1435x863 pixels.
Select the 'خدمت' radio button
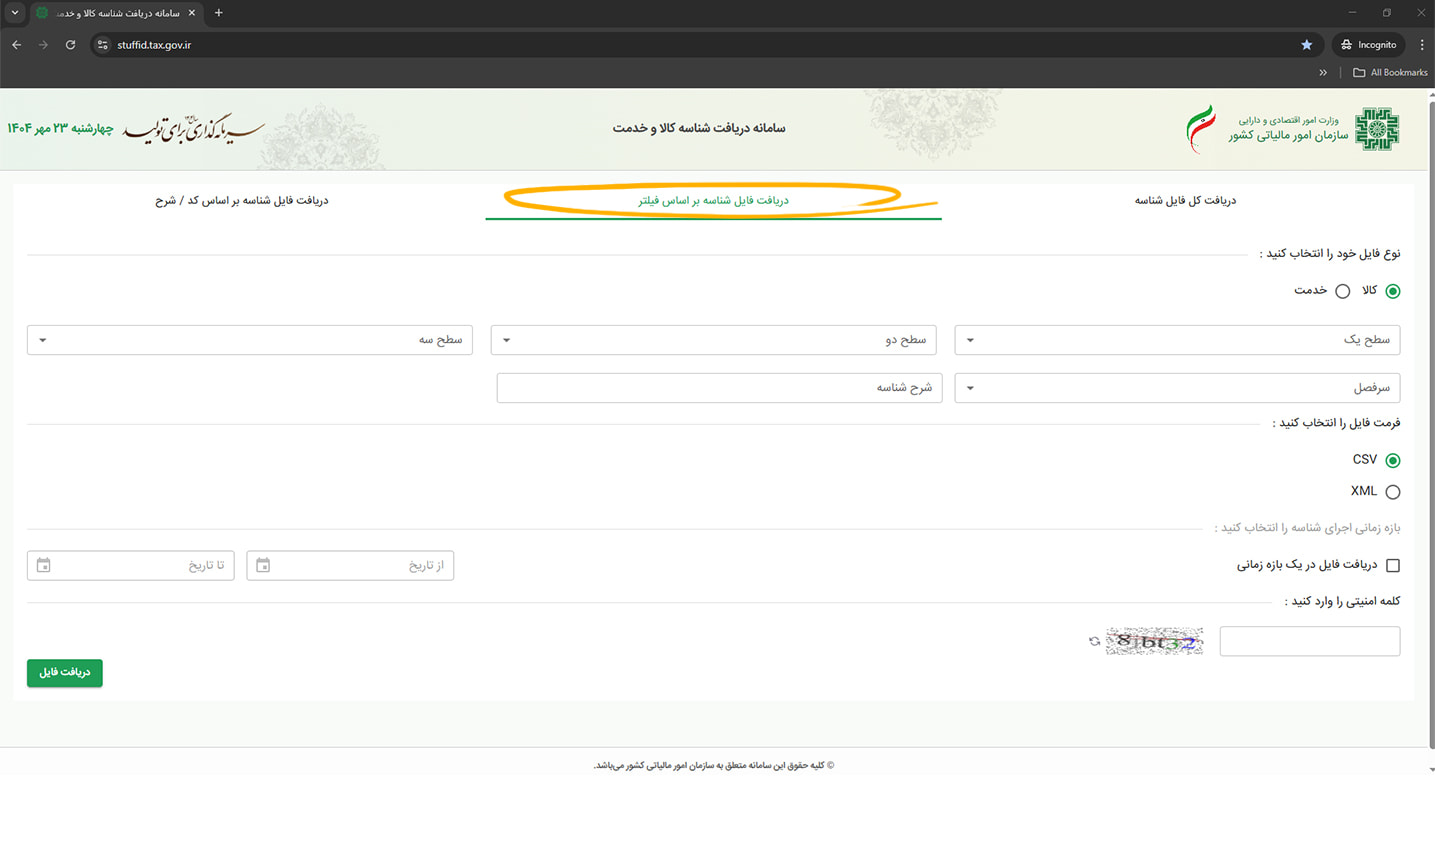tap(1342, 291)
